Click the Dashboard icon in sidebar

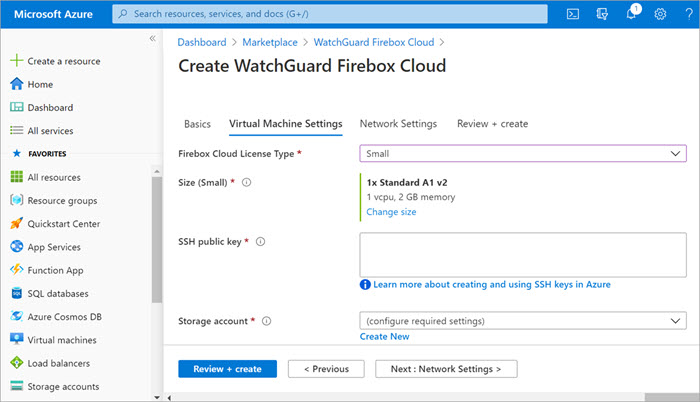point(17,107)
